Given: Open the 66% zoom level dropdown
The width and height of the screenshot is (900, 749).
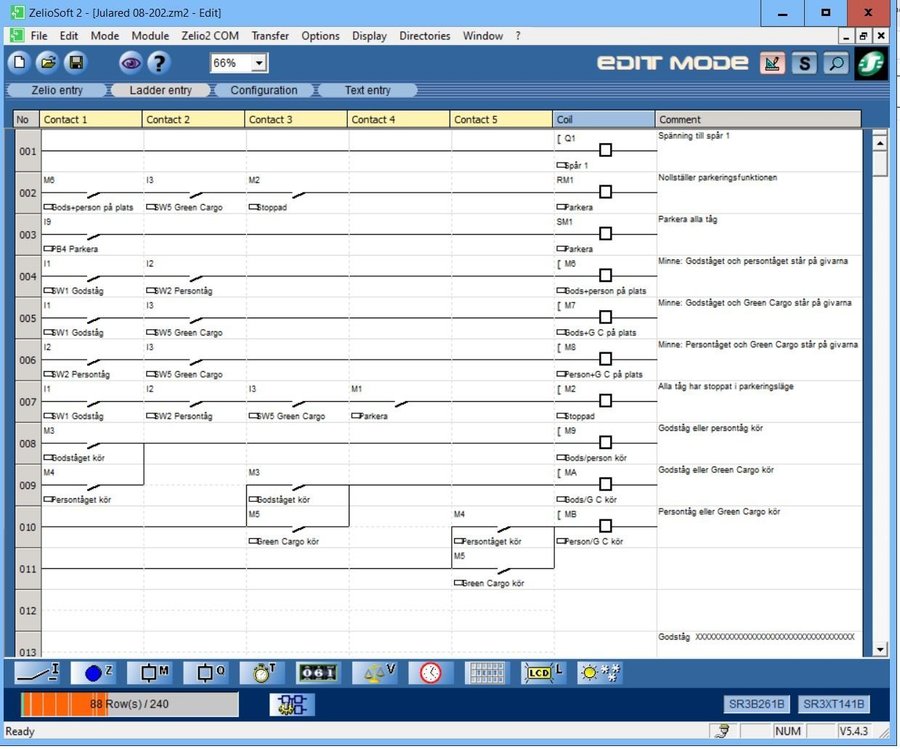Looking at the screenshot, I should [260, 63].
